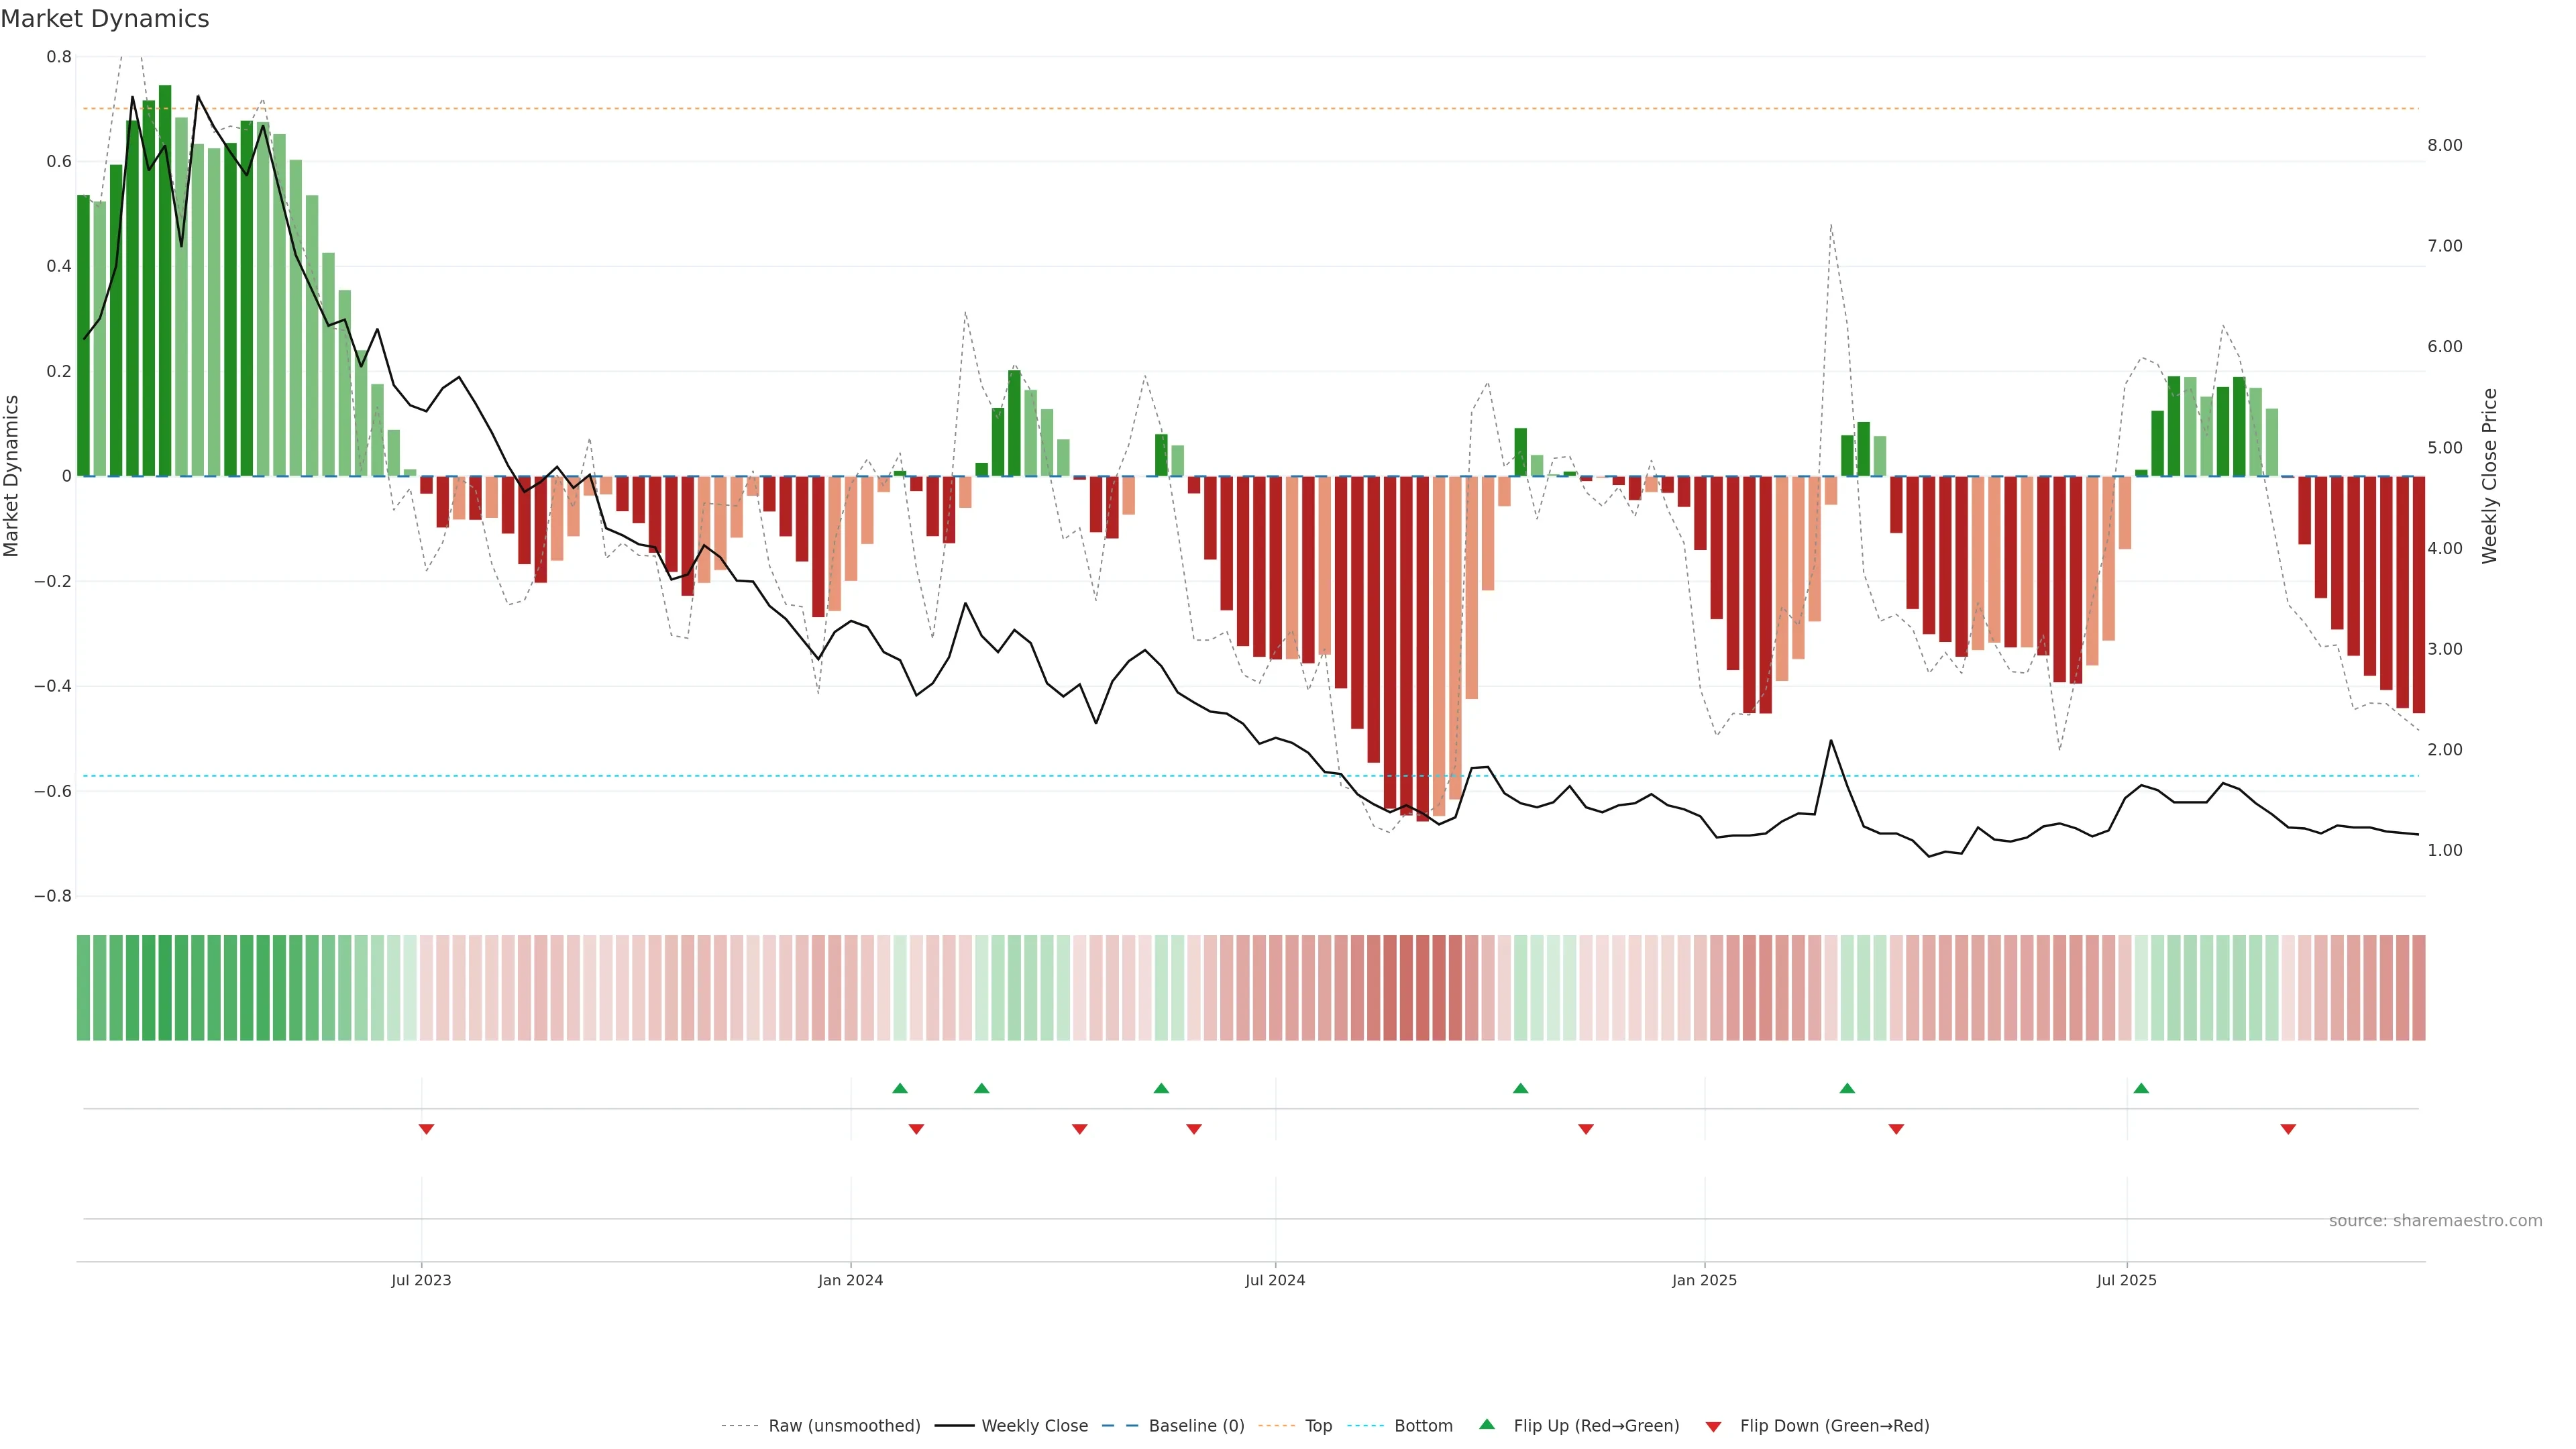Click the Market Dynamics chart title
2576x1449 pixels.
105,19
